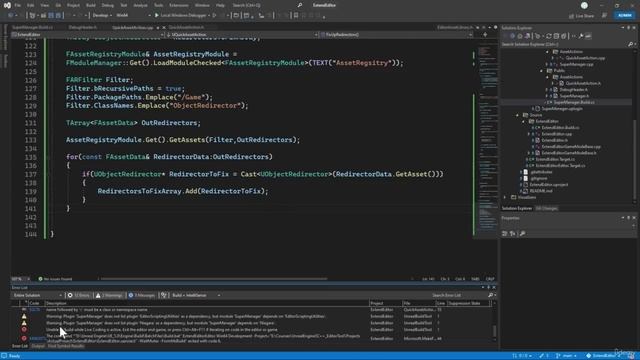640x360 pixels.
Task: Switch to QuickAssetAction.cpp tab
Action: tap(133, 27)
